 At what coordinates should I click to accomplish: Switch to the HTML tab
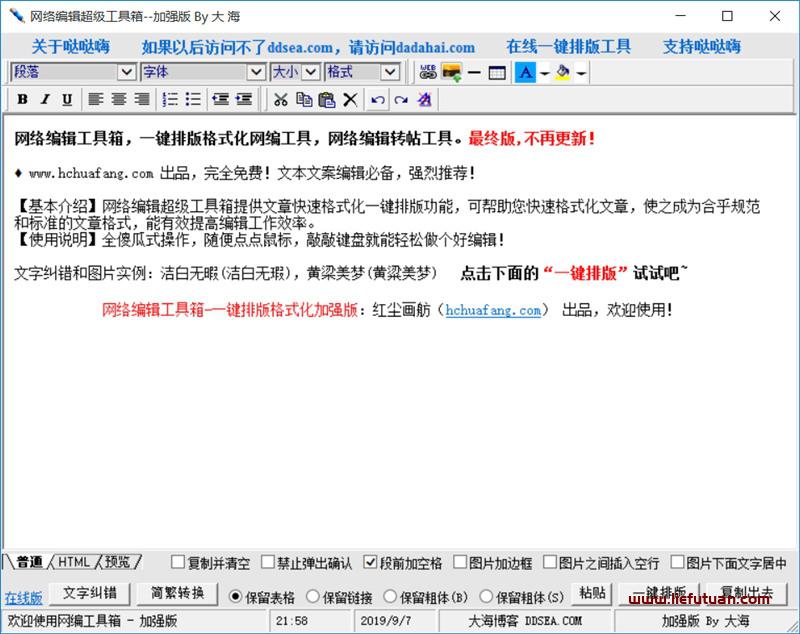pos(74,562)
